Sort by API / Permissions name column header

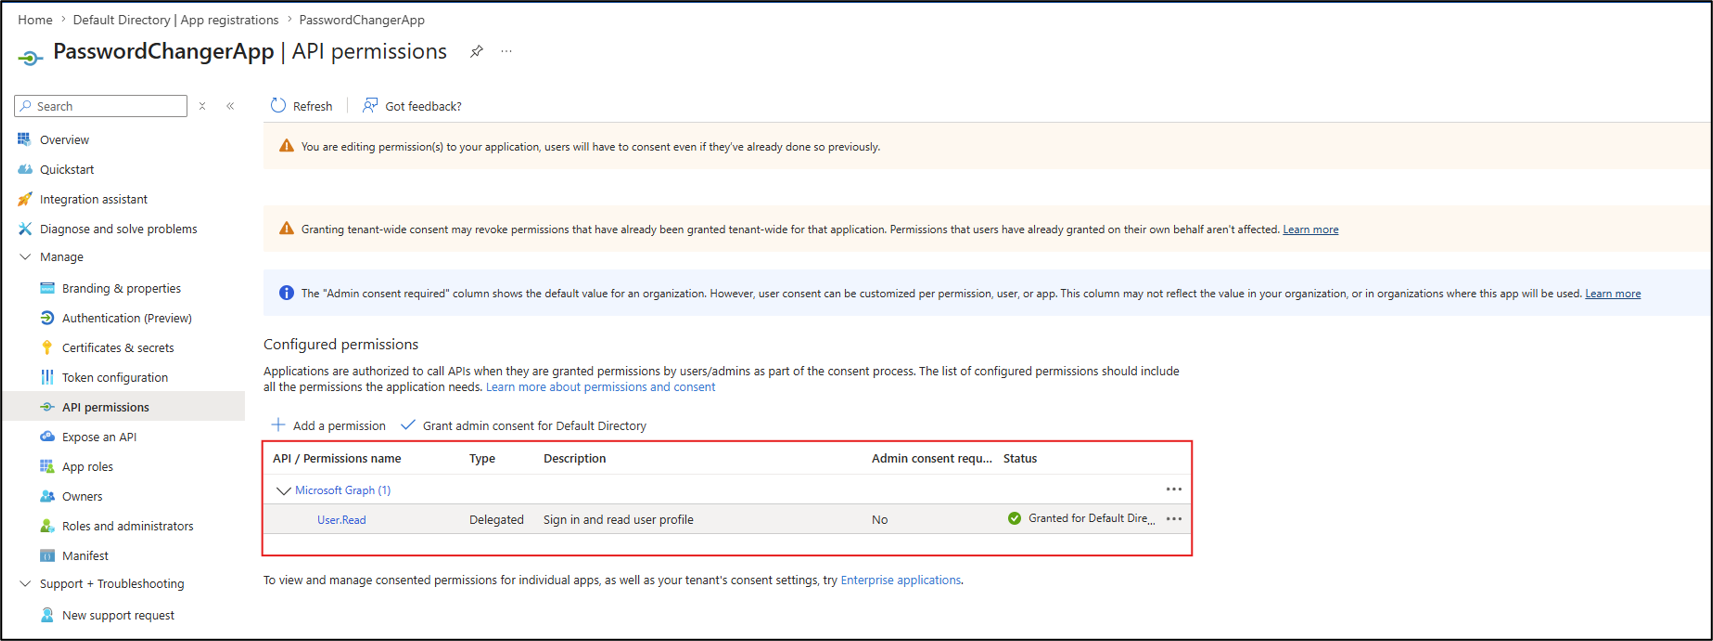click(x=337, y=459)
